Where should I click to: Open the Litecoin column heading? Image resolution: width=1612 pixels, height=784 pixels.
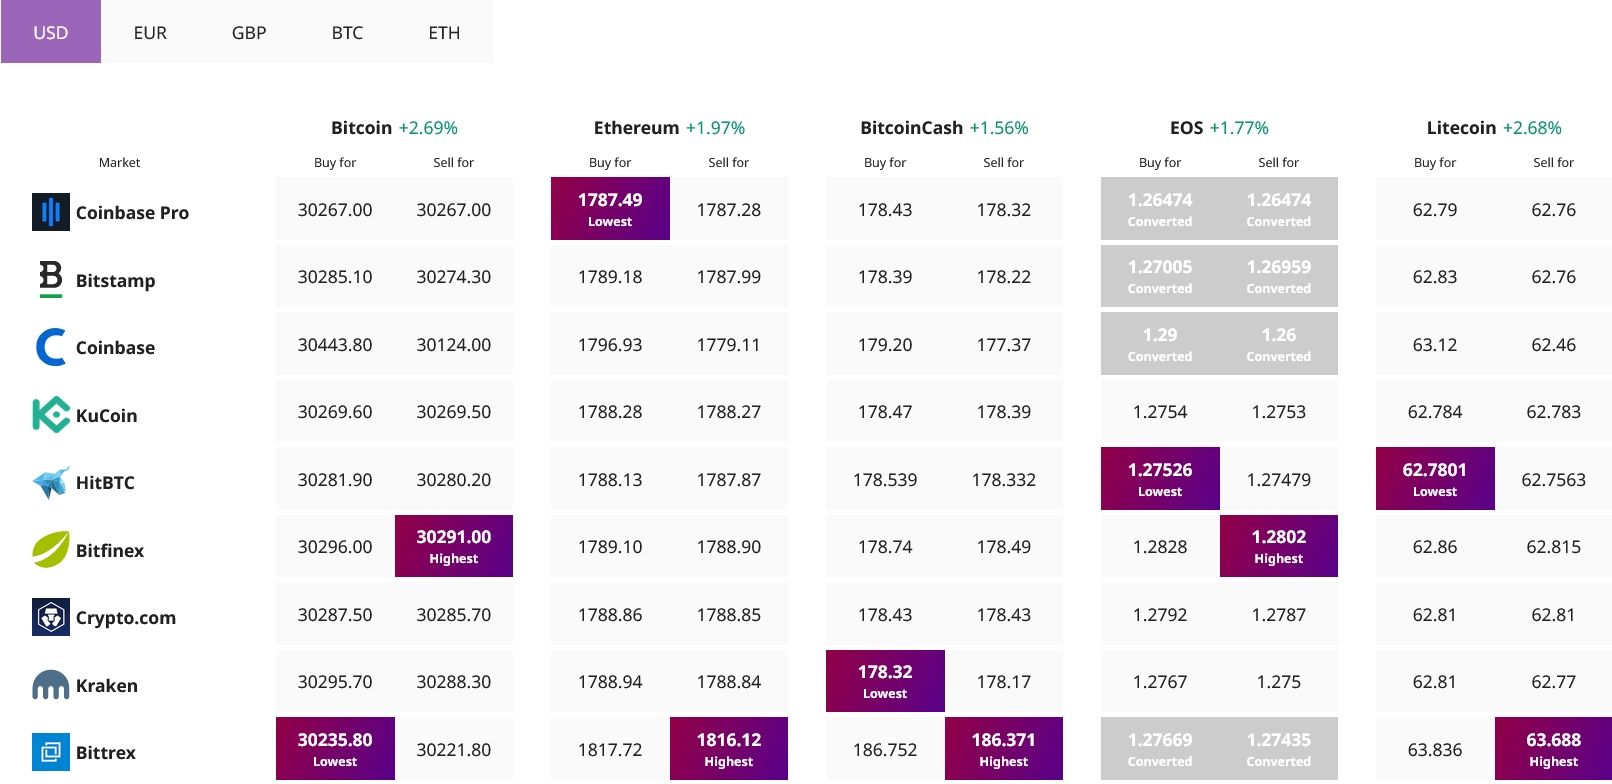pyautogui.click(x=1461, y=128)
